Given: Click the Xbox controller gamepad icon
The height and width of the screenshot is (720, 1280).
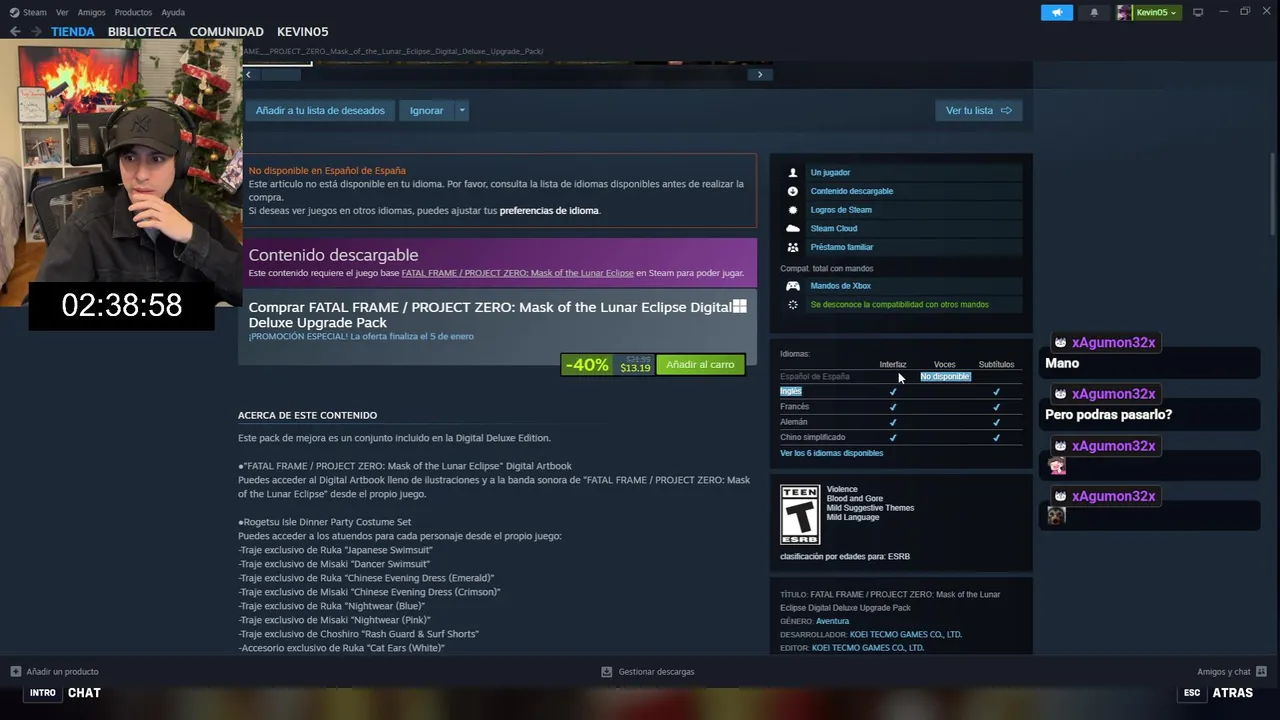Looking at the screenshot, I should [x=793, y=286].
